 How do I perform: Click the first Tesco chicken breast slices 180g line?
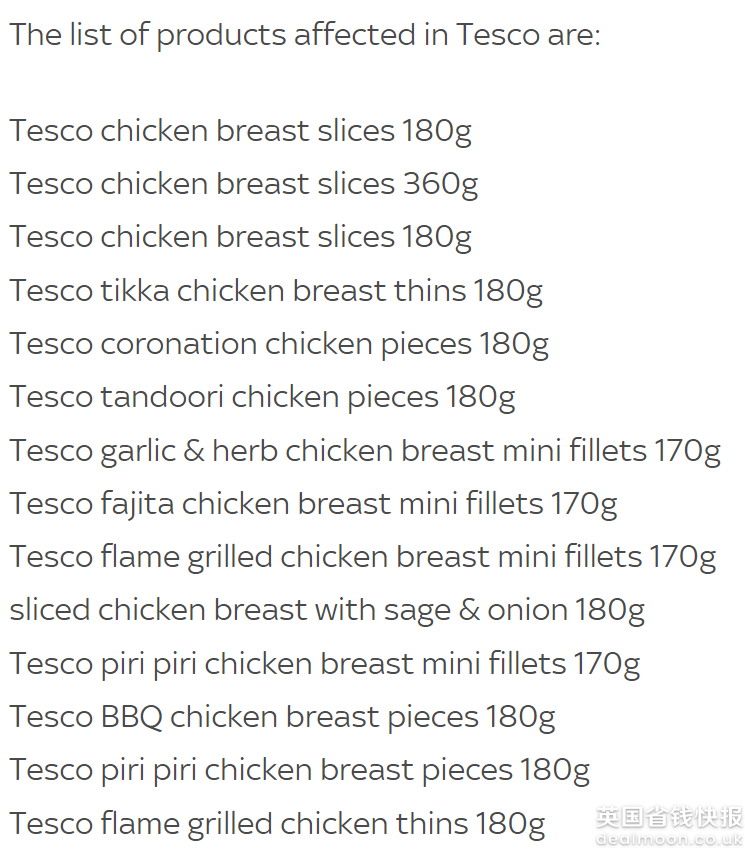[x=241, y=132]
